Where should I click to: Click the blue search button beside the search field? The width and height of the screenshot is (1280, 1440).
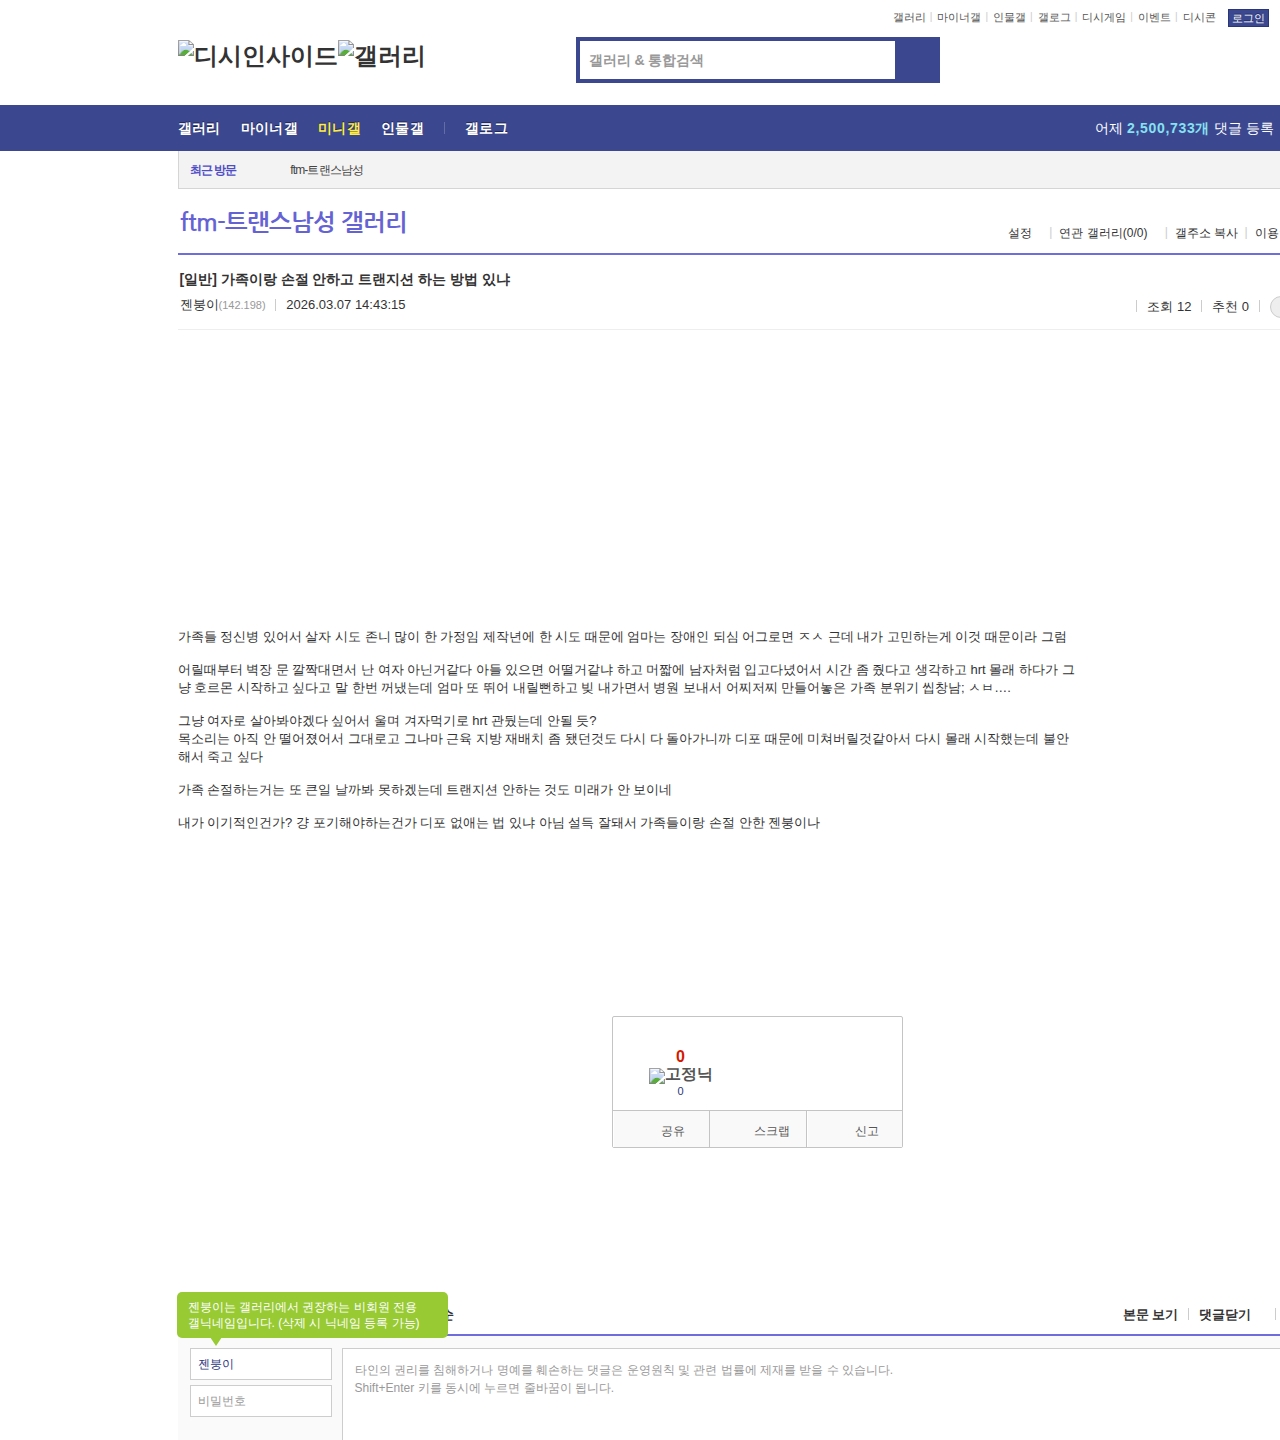(917, 60)
